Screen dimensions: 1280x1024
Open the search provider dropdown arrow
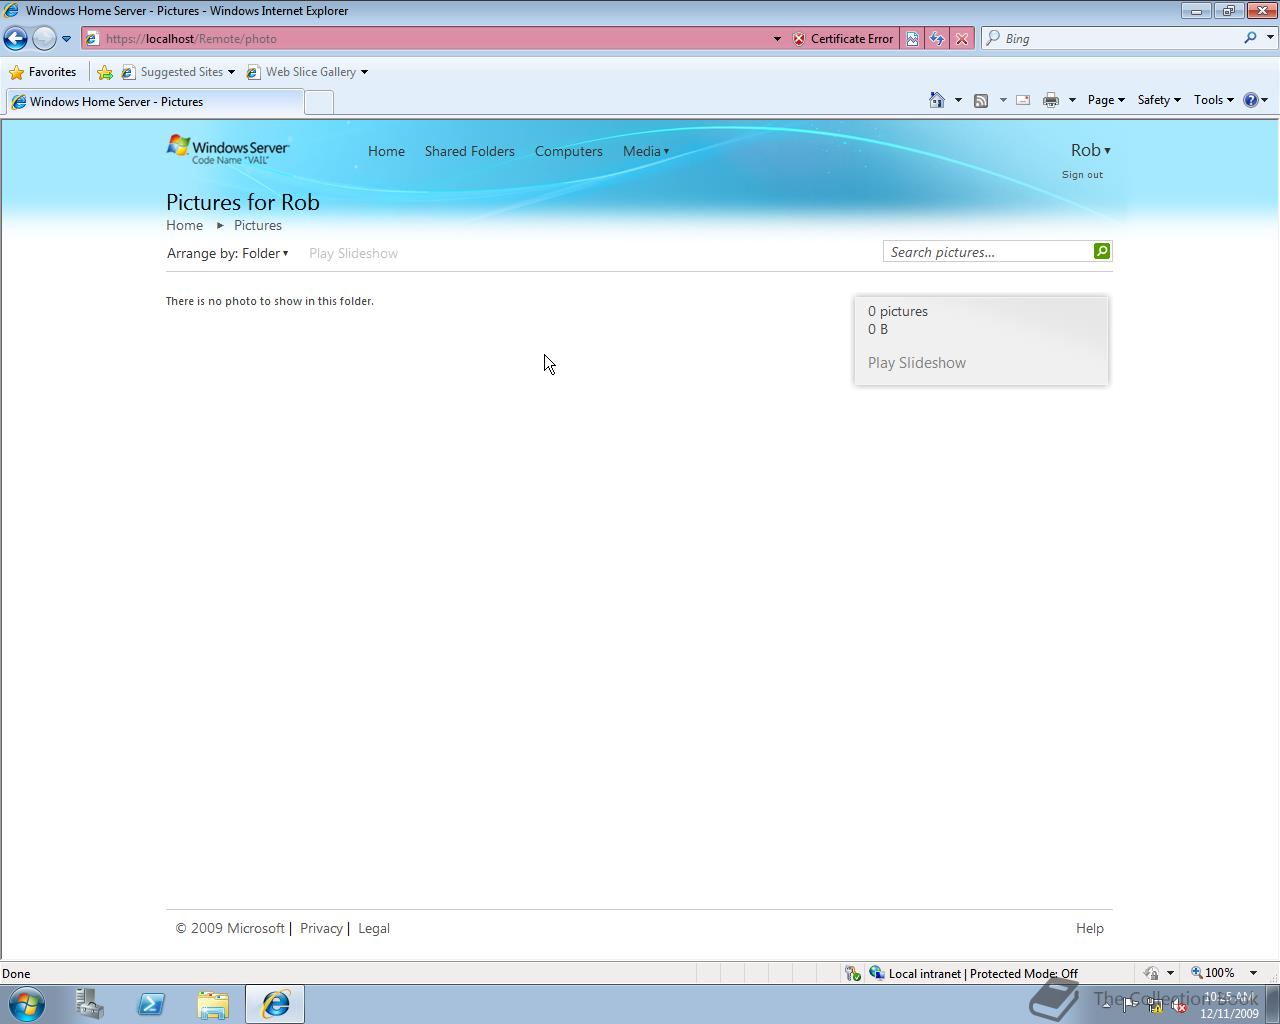tap(1270, 38)
